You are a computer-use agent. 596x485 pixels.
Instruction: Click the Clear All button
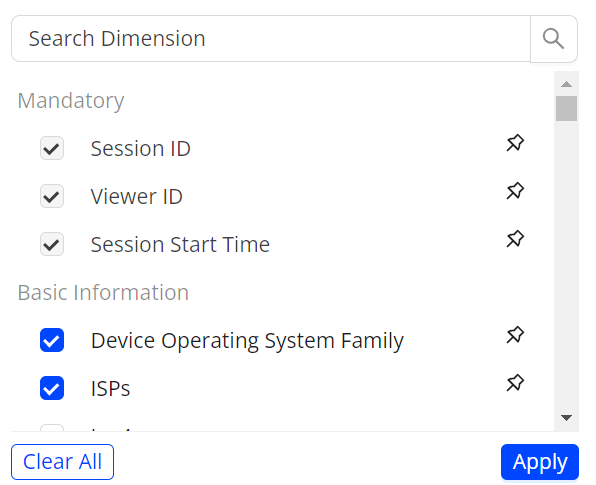[x=62, y=462]
